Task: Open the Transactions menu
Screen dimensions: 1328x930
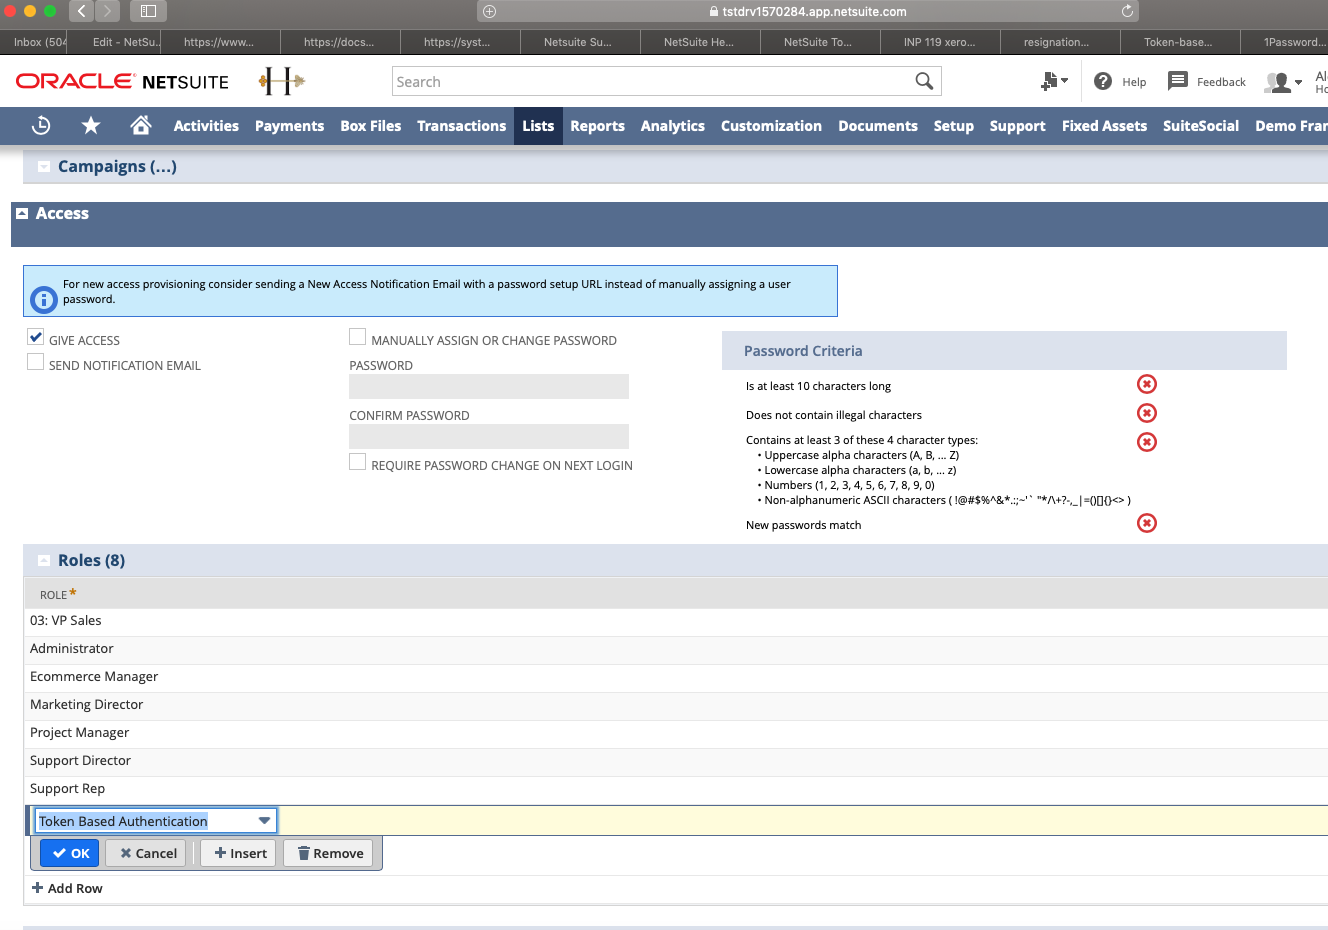Action: coord(461,126)
